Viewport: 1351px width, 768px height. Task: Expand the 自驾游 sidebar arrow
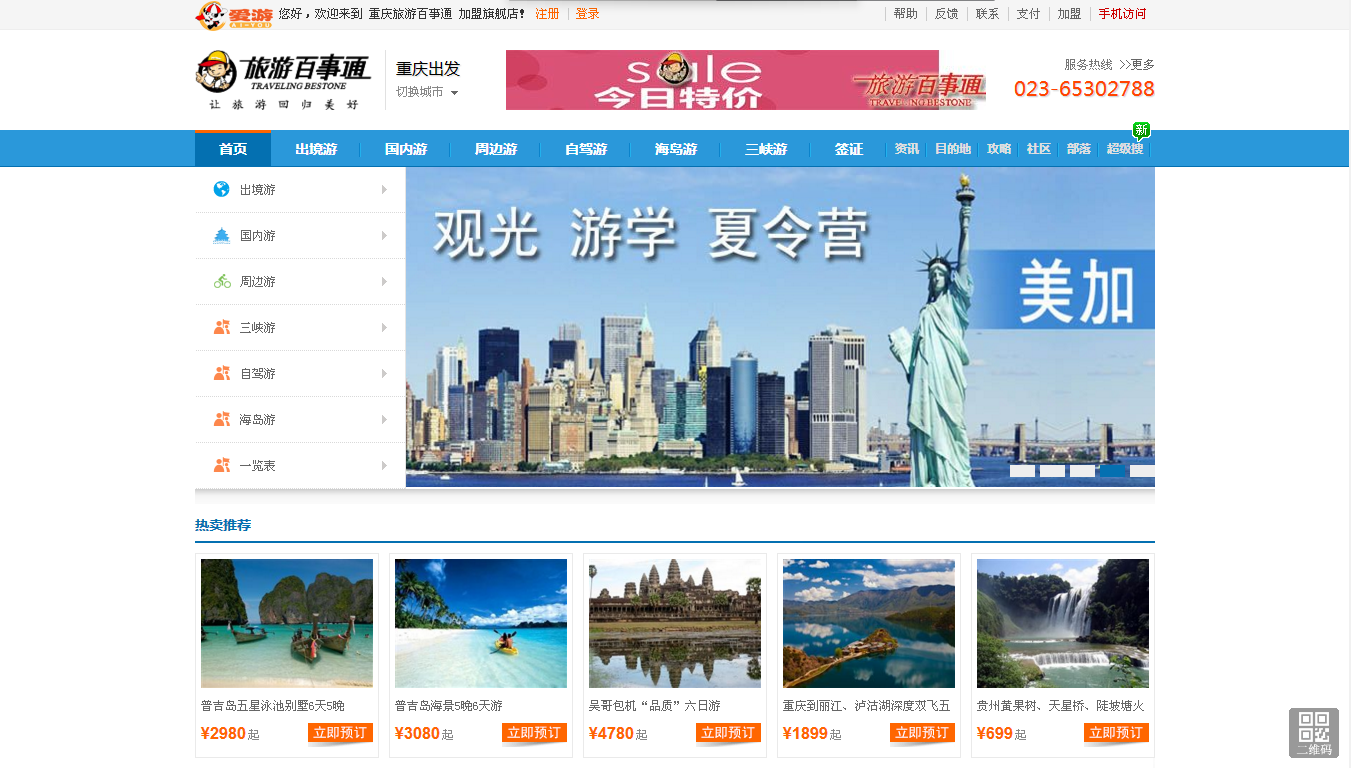[384, 373]
